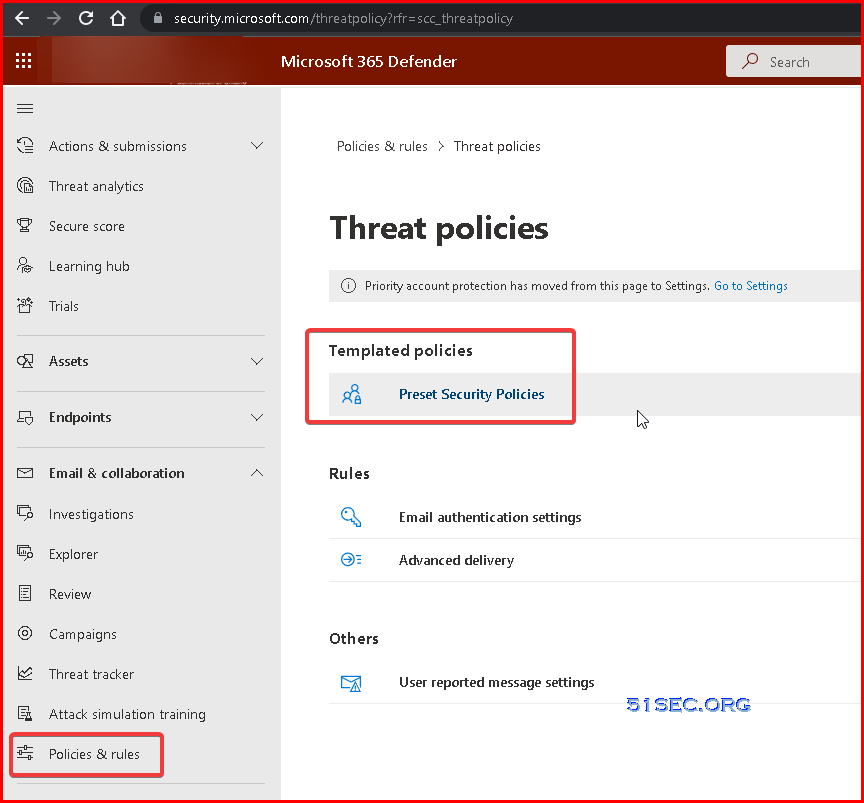The image size is (864, 803).
Task: Click the Review icon
Action: pyautogui.click(x=25, y=593)
